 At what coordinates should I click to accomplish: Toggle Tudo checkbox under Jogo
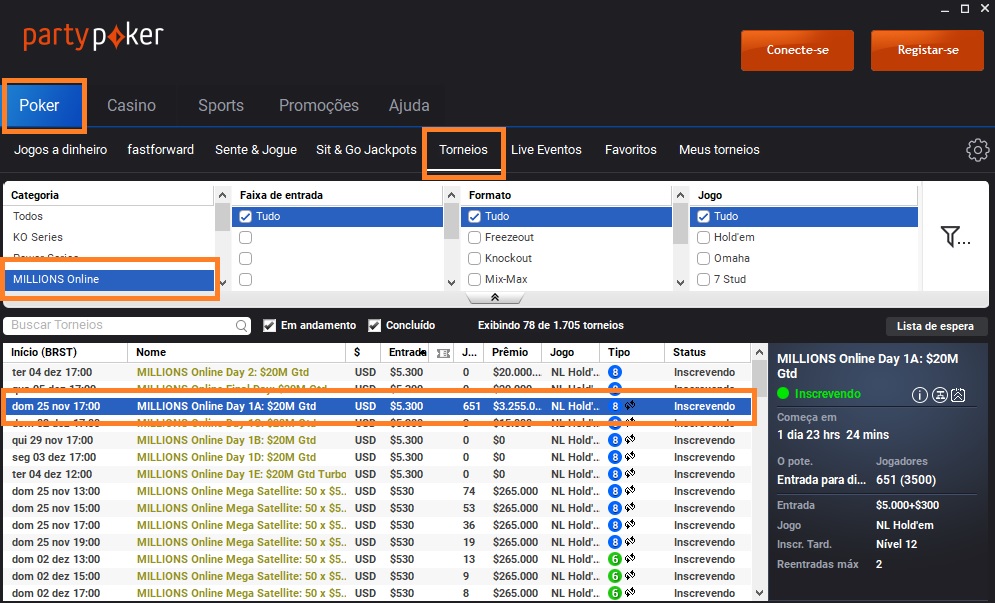(704, 216)
